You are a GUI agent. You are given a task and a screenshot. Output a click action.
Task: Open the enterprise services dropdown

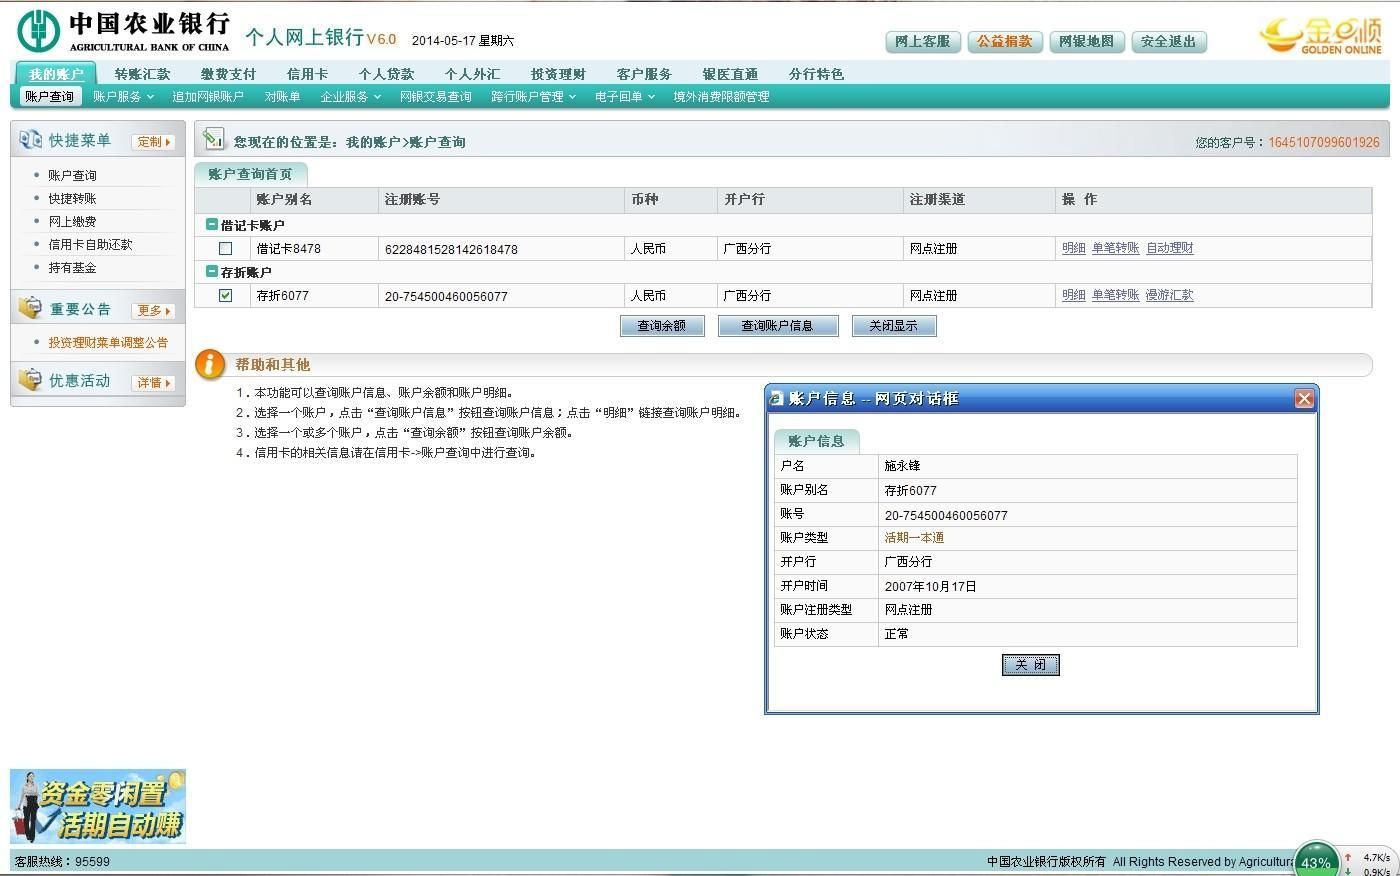point(350,97)
